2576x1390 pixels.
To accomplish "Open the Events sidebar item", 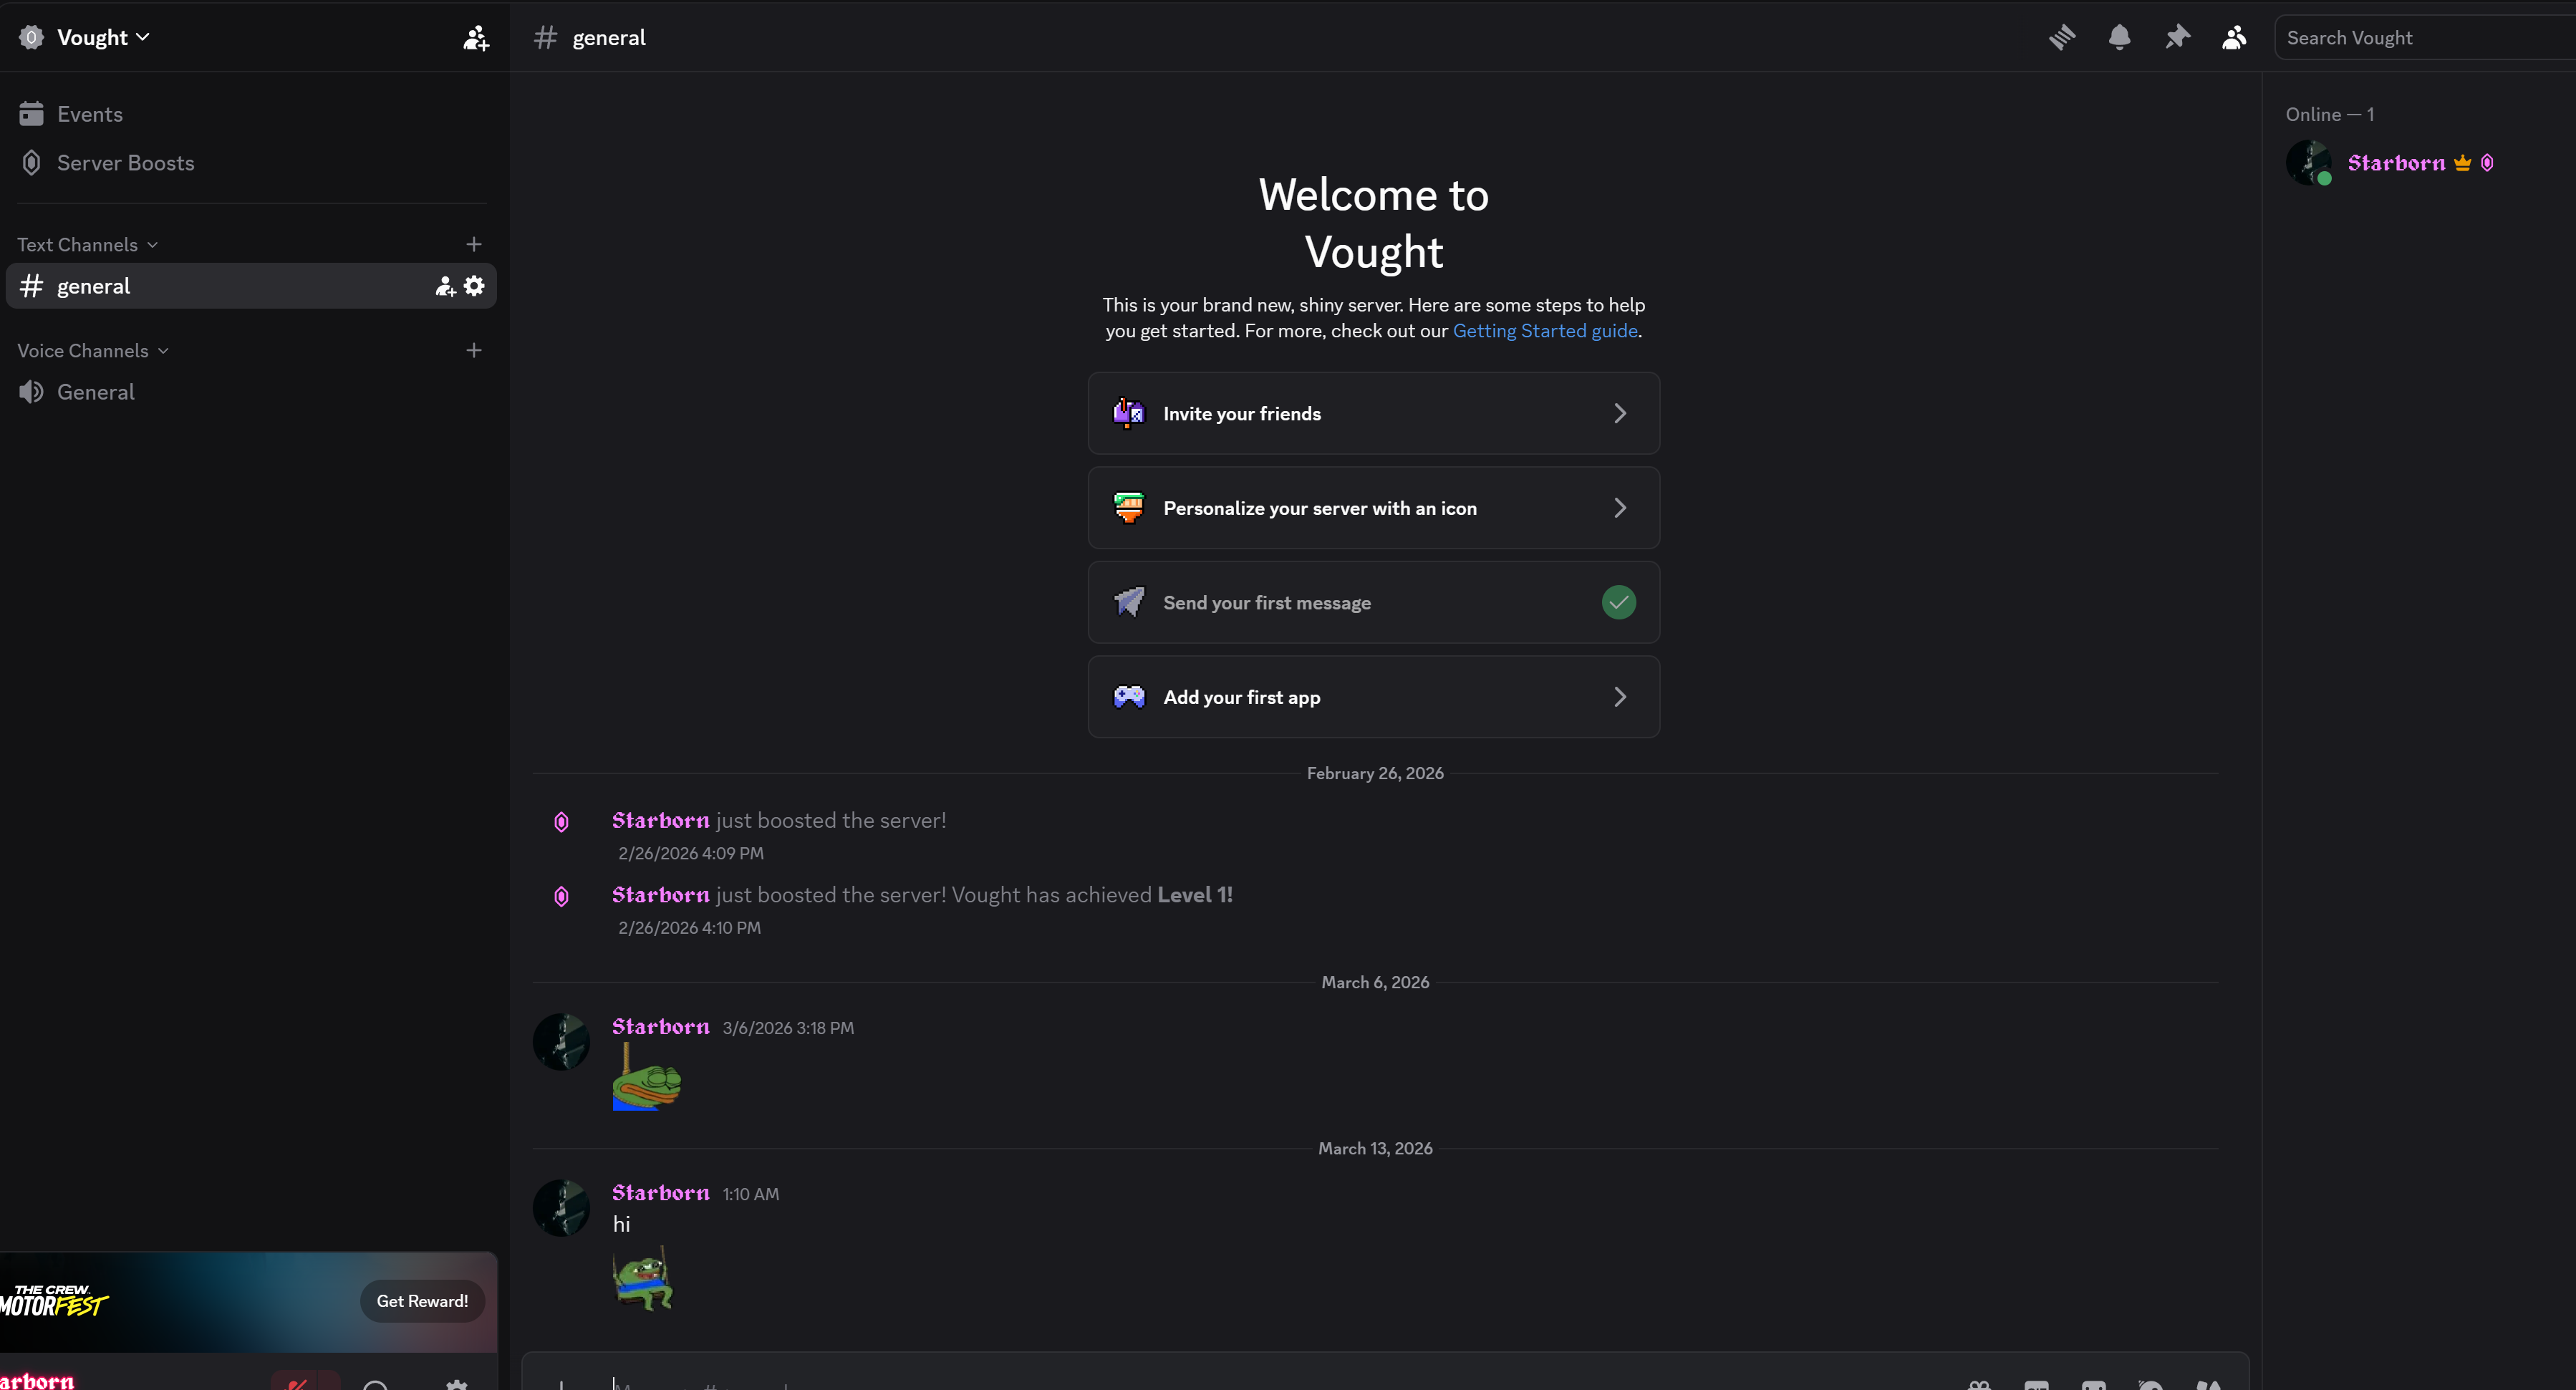I will (90, 114).
